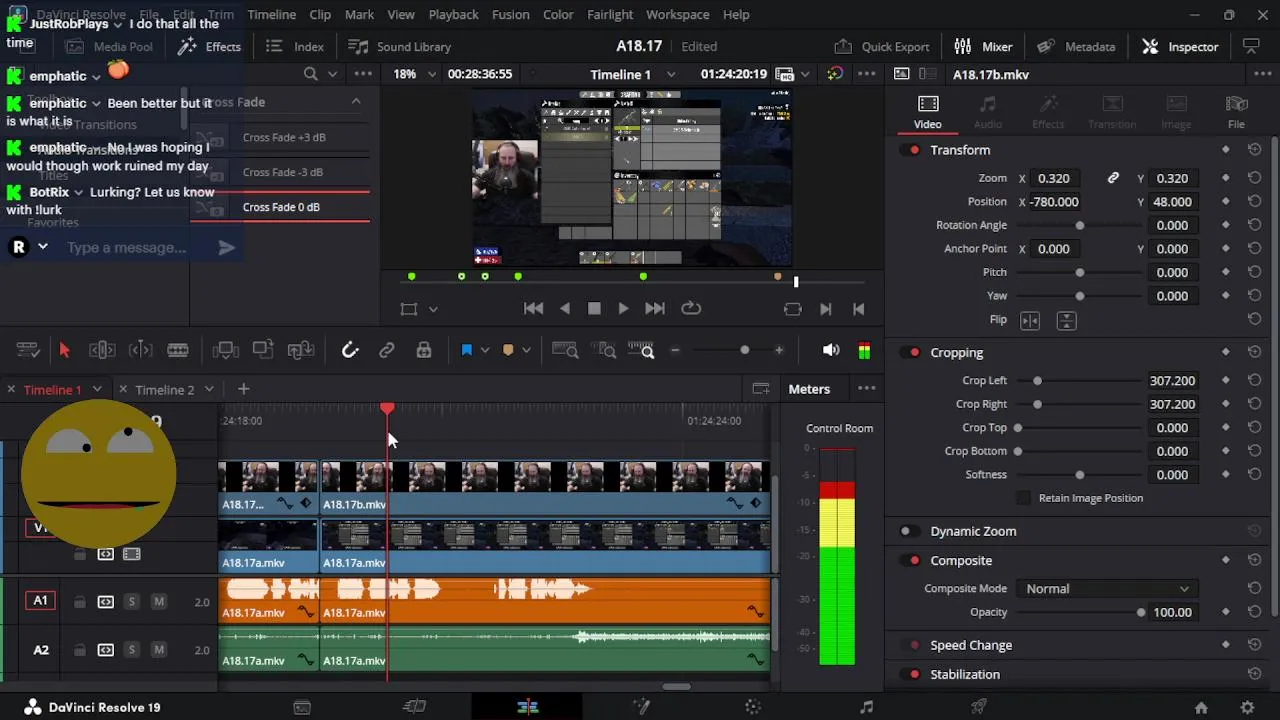Toggle Linked Selection chain icon

coord(386,350)
